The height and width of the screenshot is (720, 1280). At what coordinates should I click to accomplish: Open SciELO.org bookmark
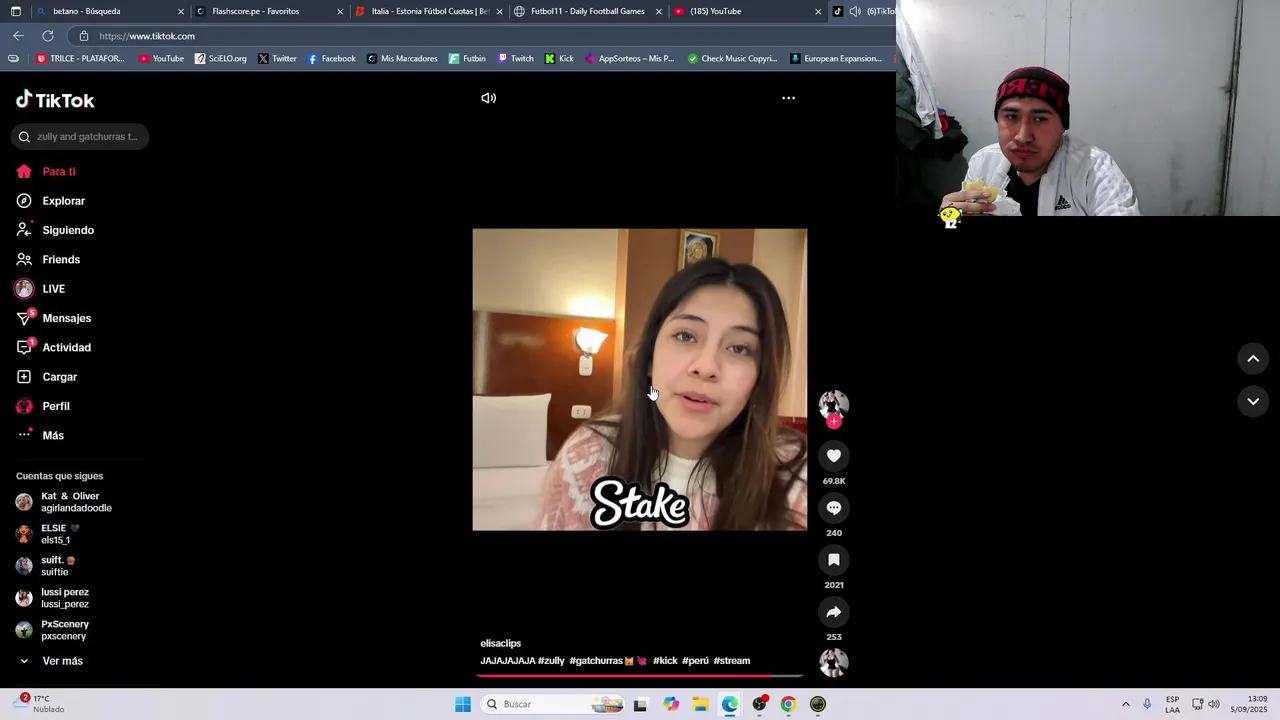pyautogui.click(x=220, y=59)
